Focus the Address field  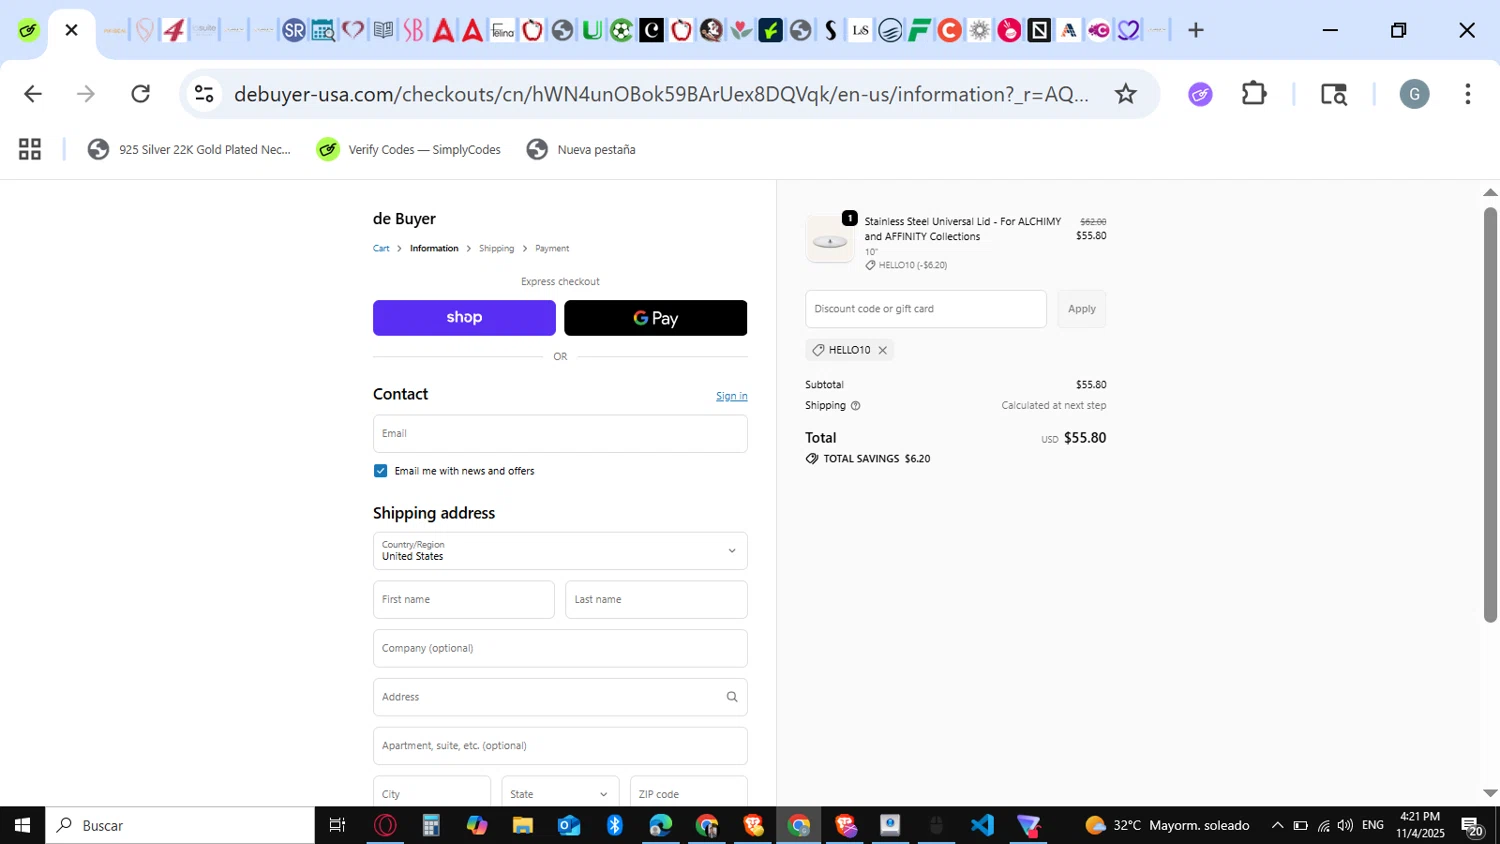(560, 697)
